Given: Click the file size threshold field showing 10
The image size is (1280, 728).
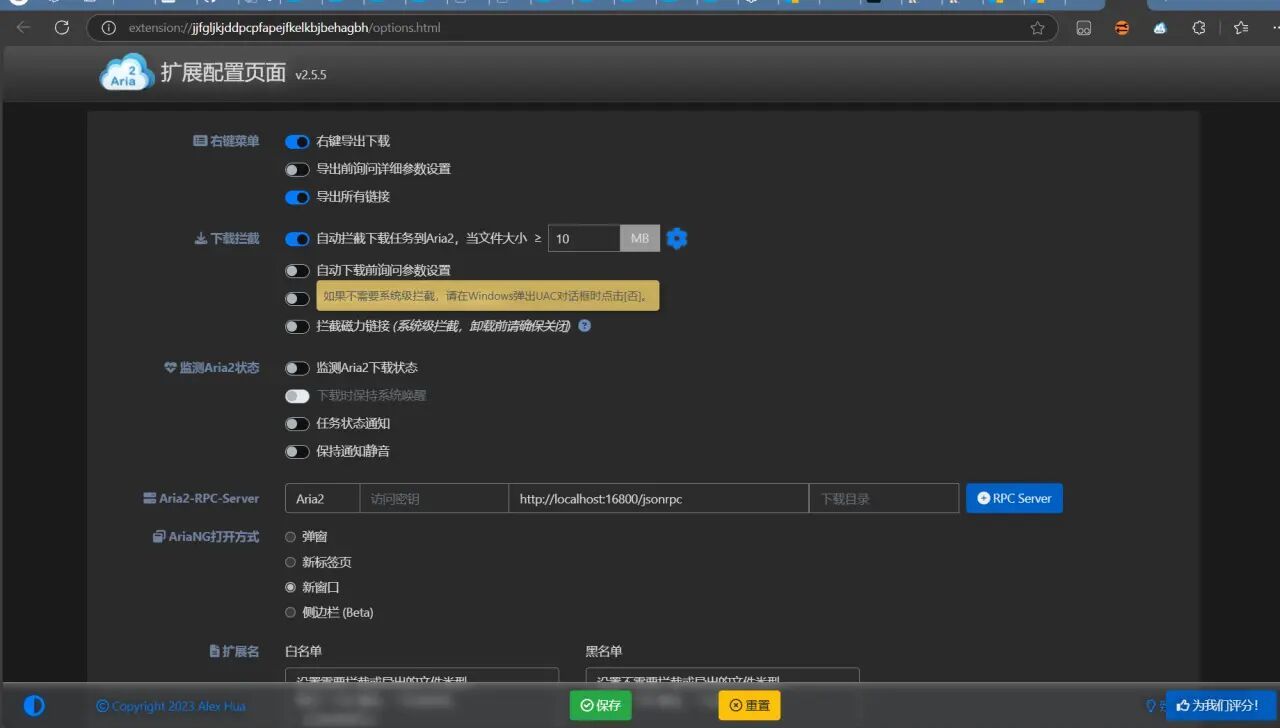Looking at the screenshot, I should 584,238.
